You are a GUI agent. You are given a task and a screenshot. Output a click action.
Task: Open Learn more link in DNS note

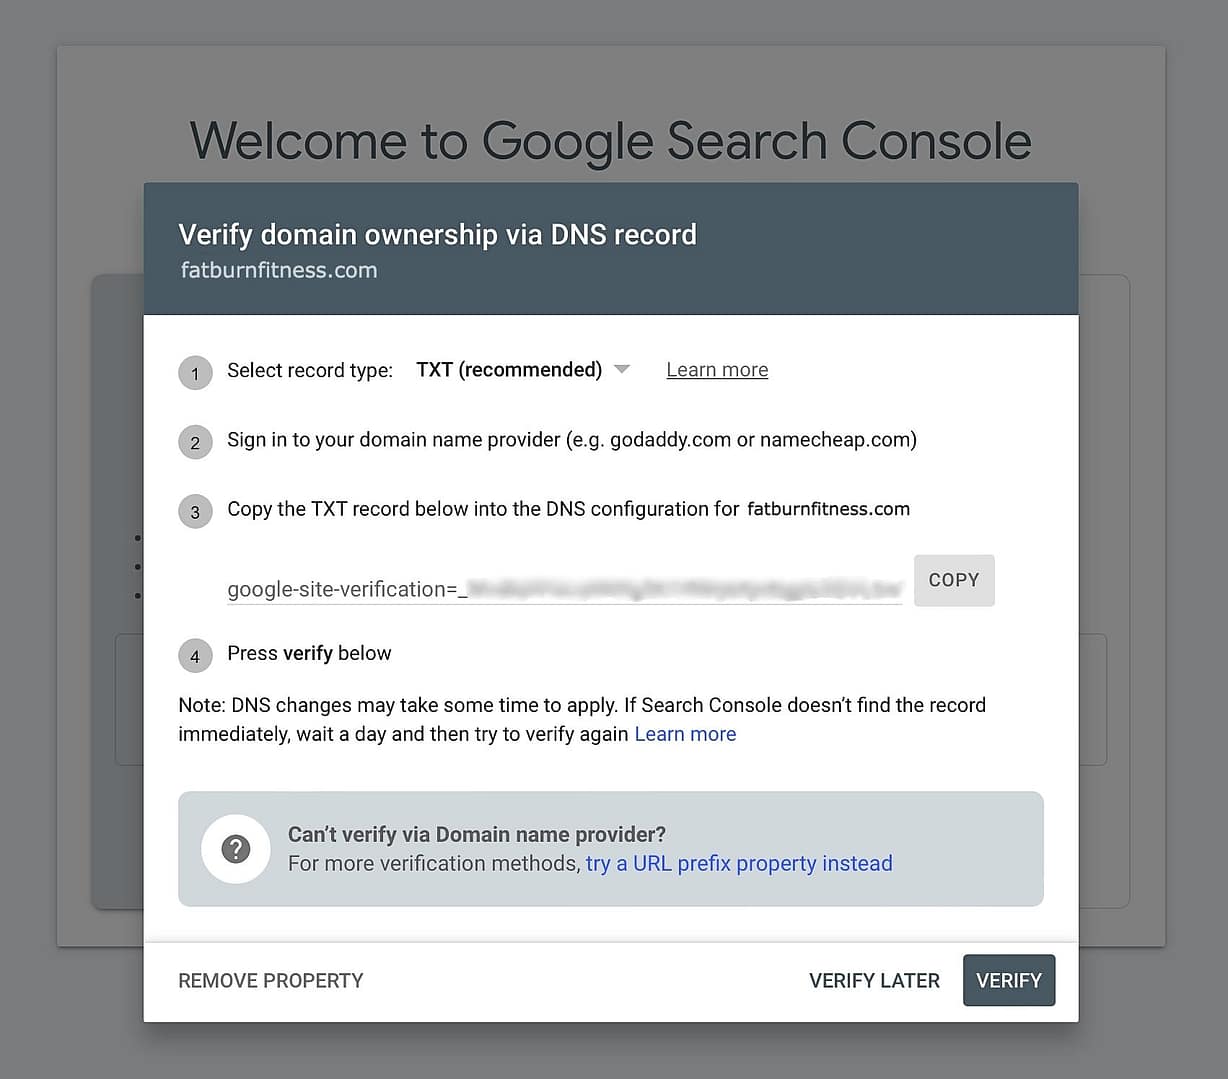pyautogui.click(x=685, y=734)
